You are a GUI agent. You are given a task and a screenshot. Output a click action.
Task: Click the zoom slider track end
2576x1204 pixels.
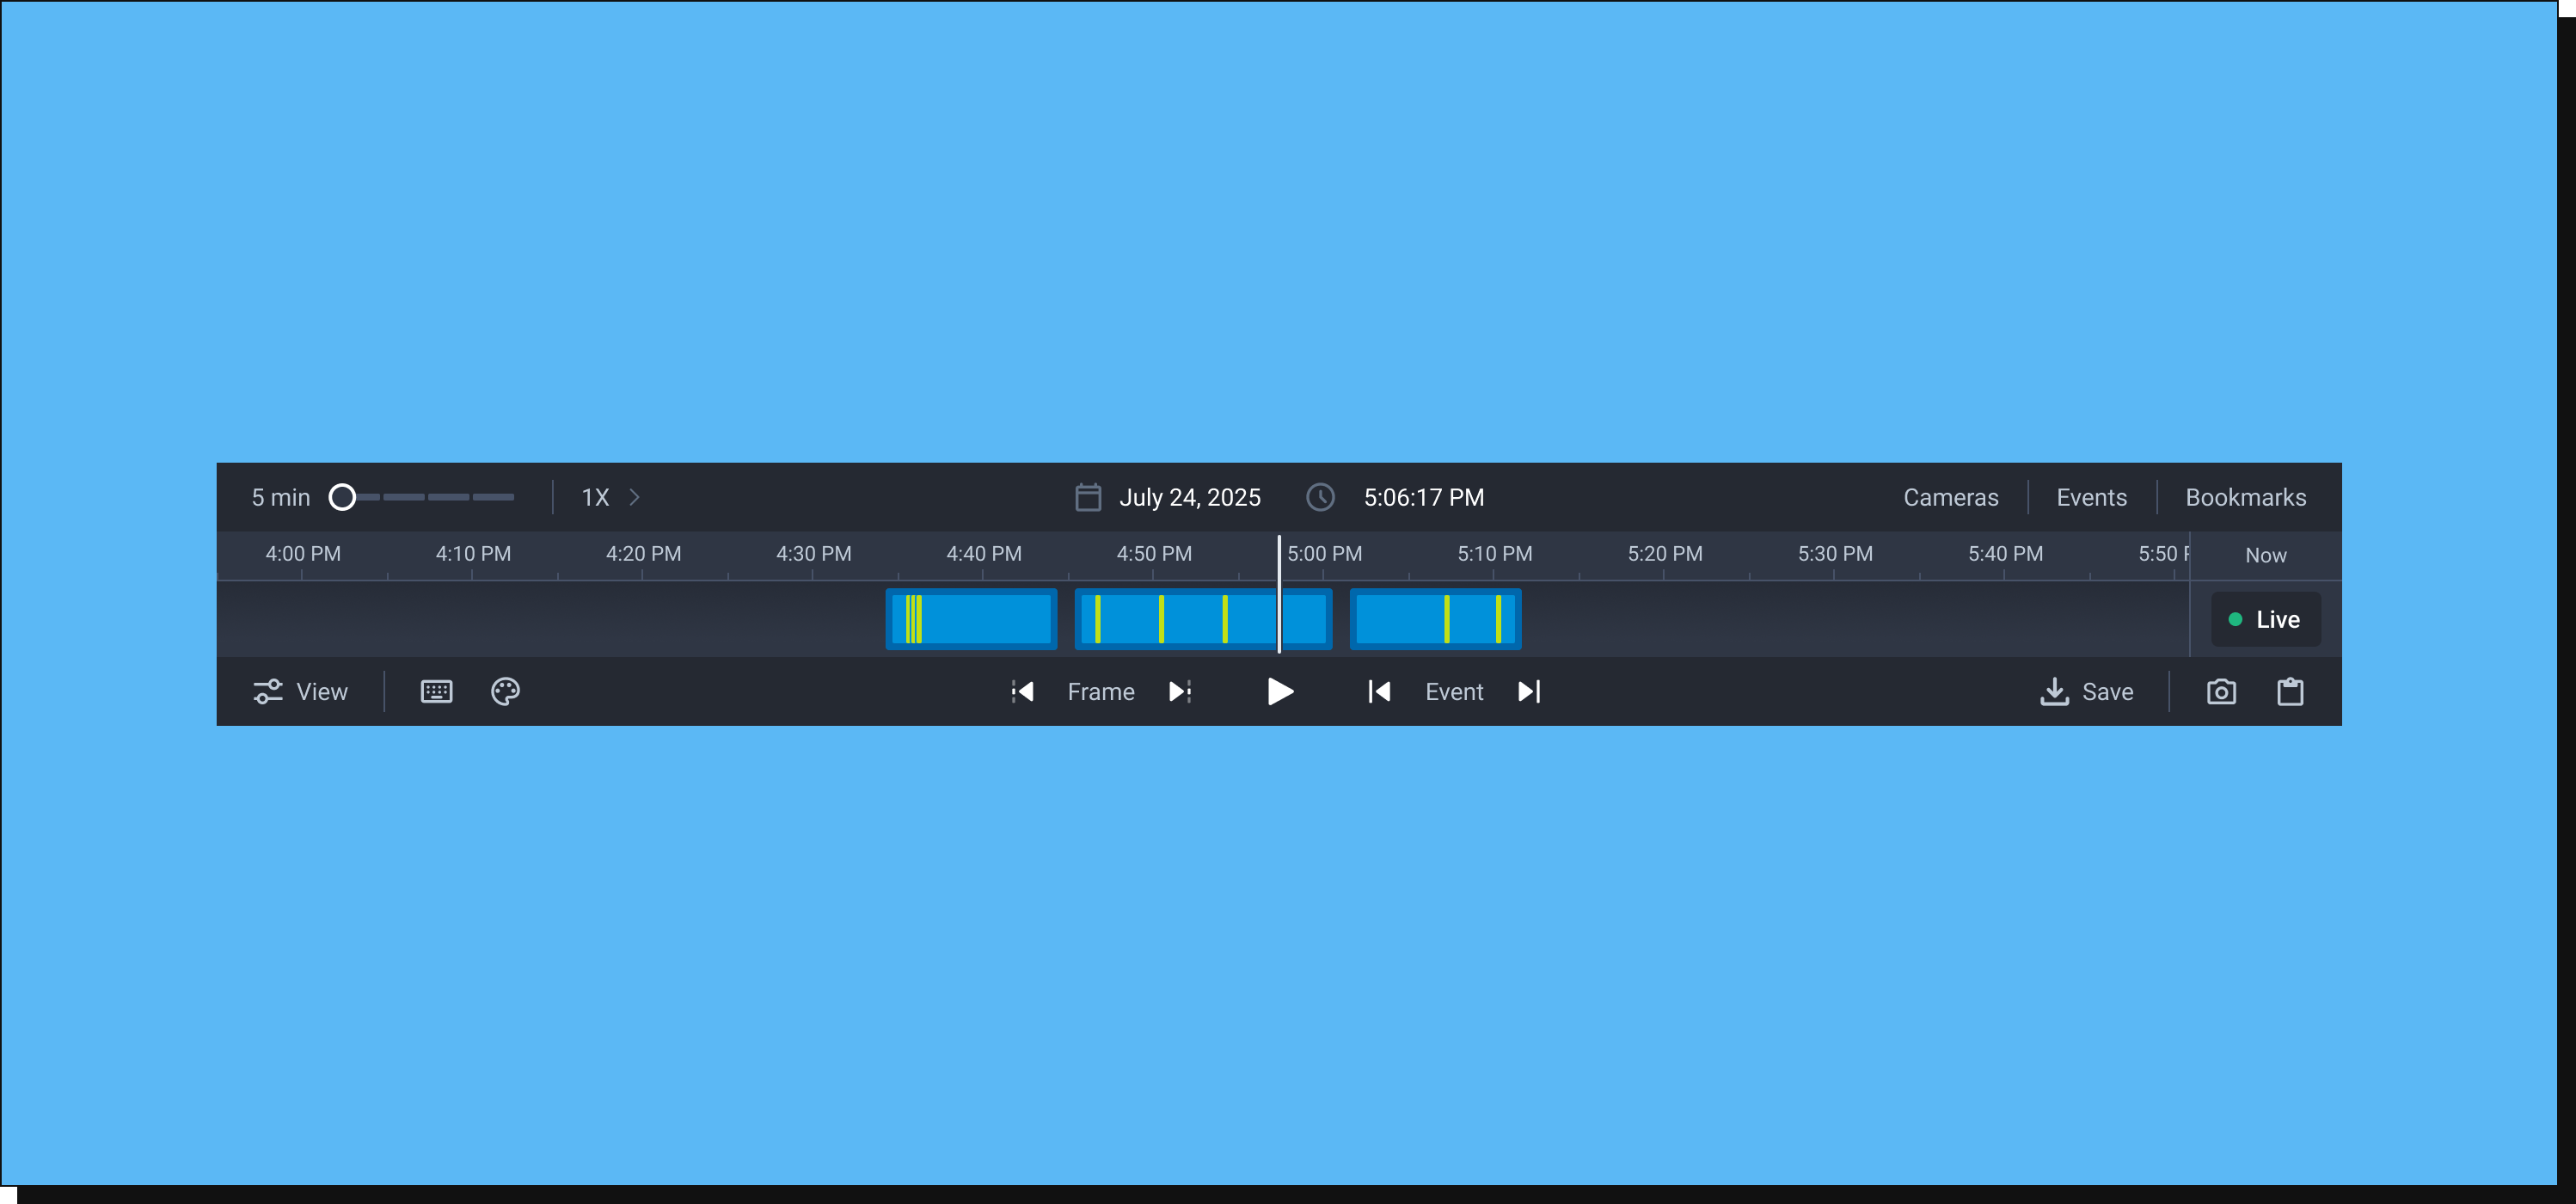pos(494,497)
